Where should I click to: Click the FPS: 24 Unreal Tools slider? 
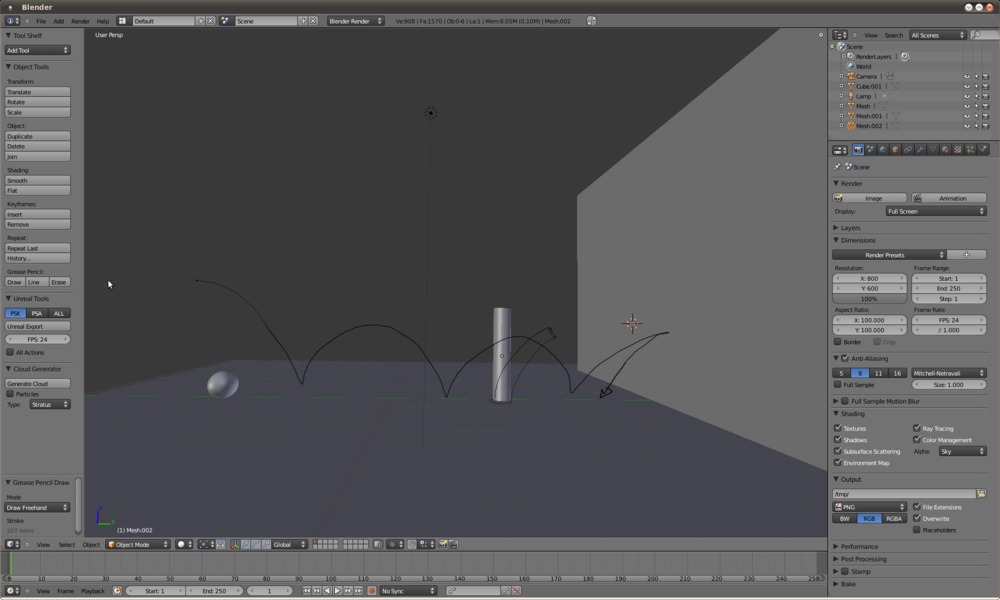tap(38, 339)
